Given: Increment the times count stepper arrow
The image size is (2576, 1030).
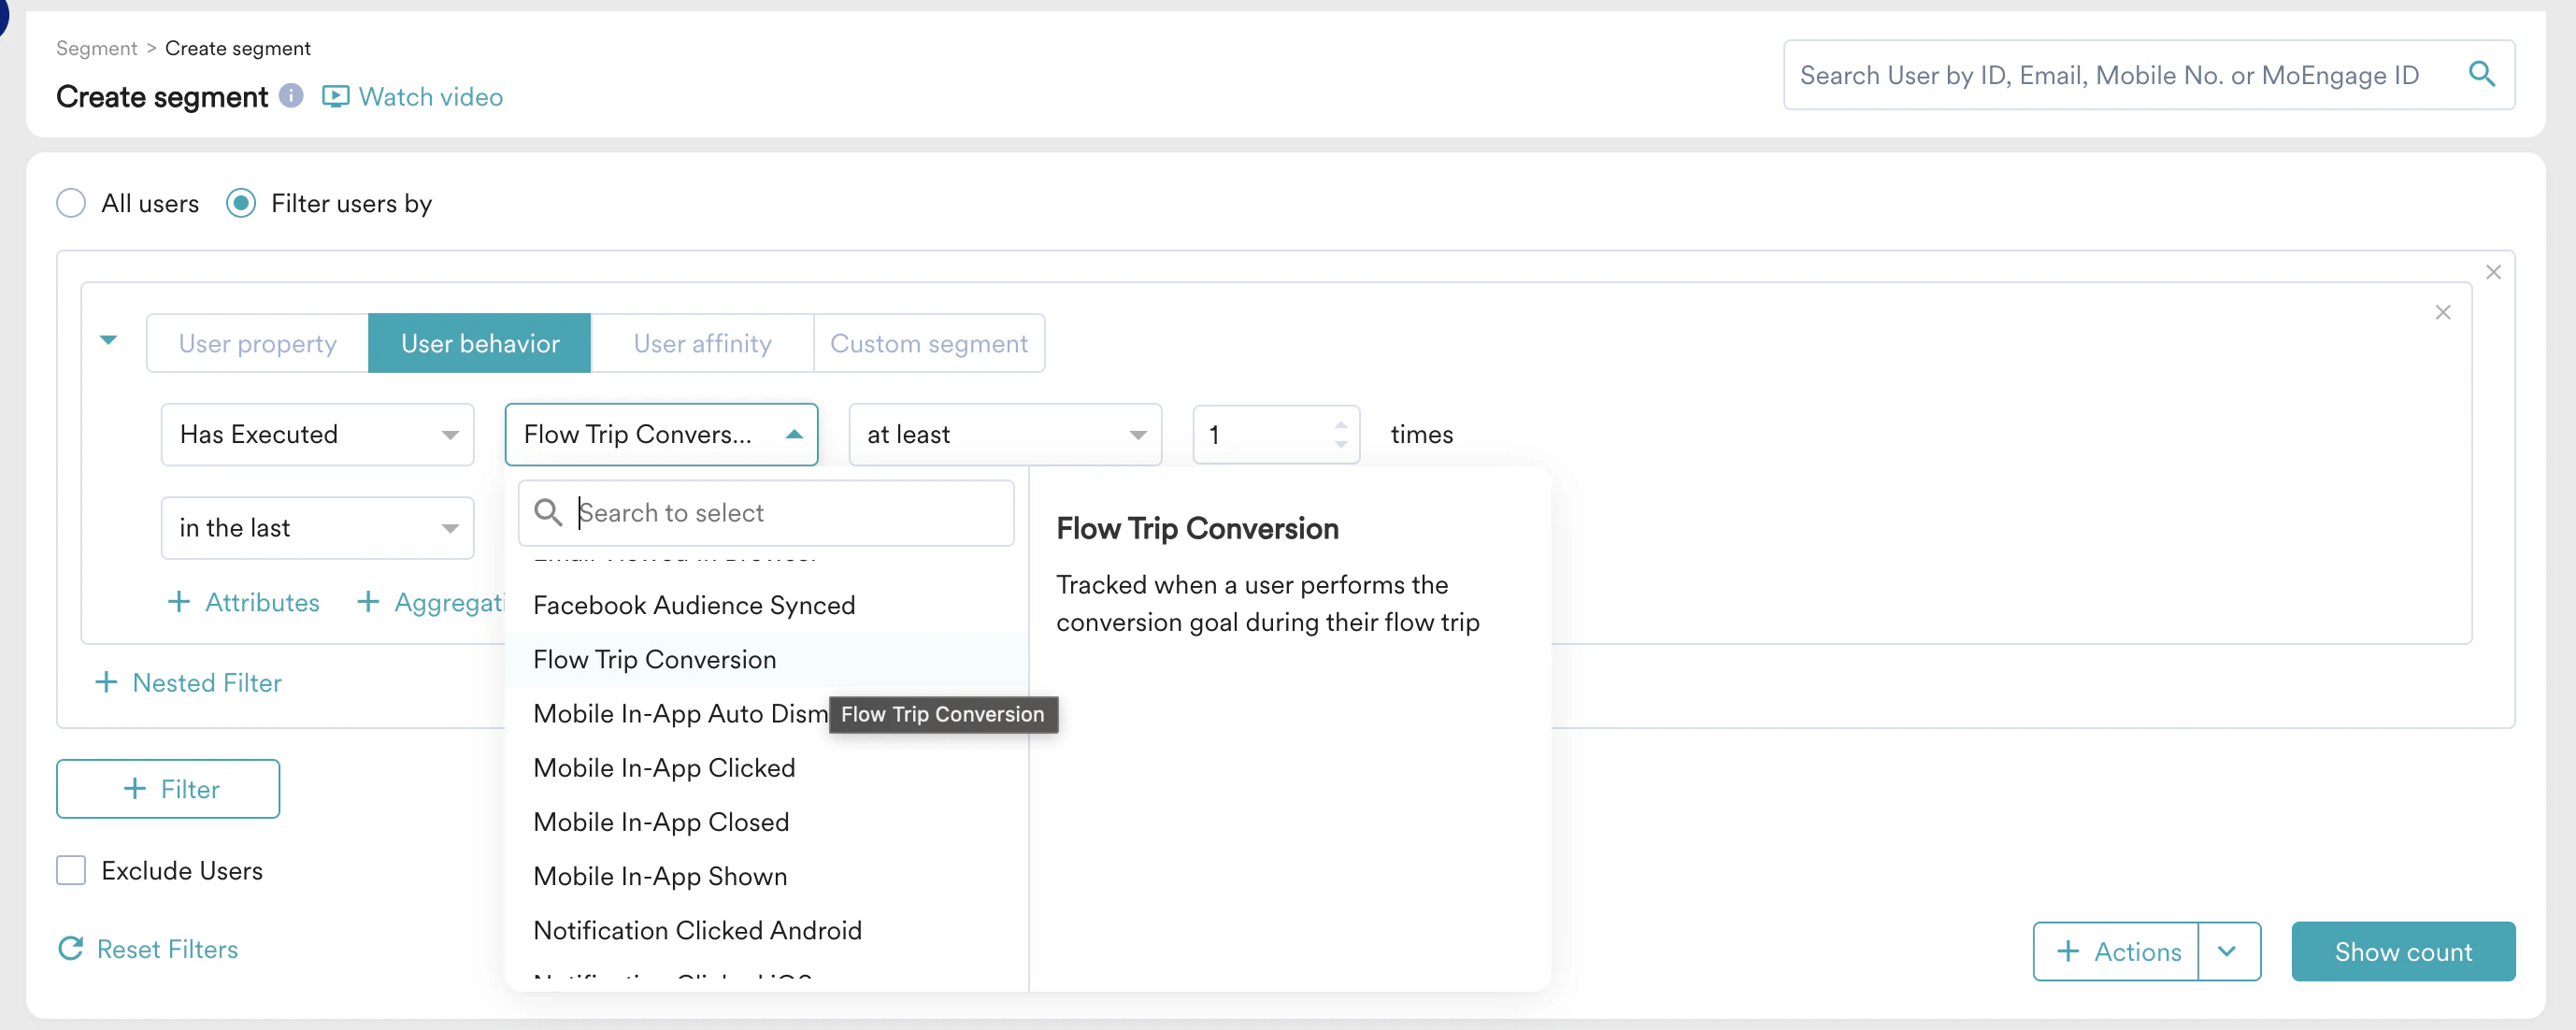Looking at the screenshot, I should click(x=1340, y=425).
